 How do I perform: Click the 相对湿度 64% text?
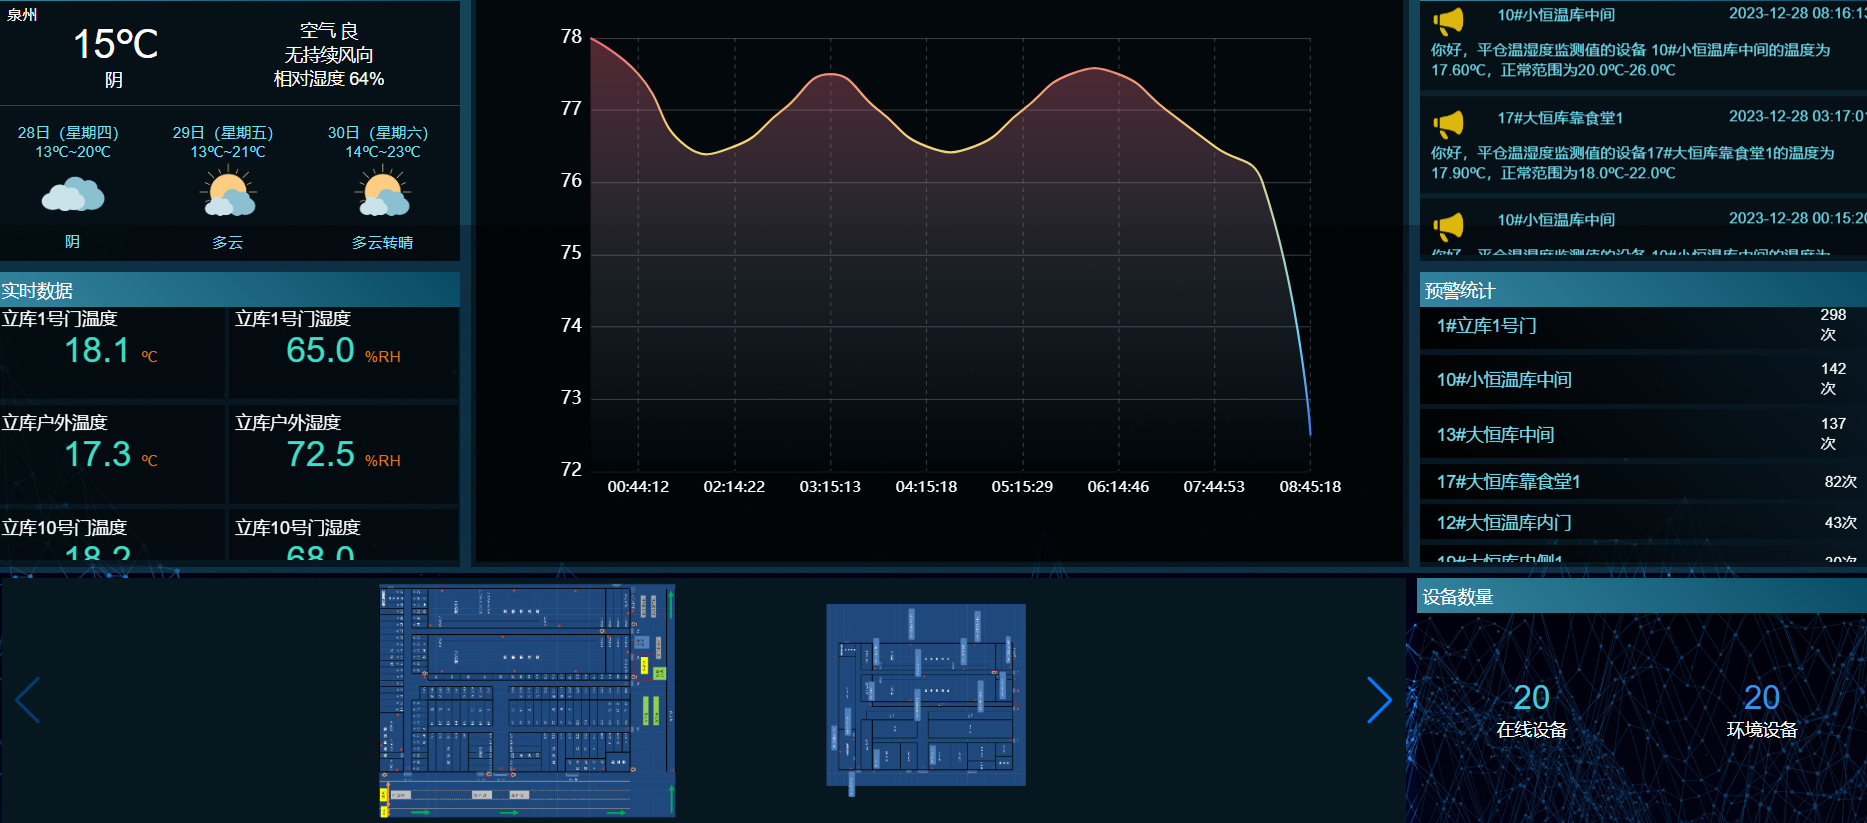coord(329,79)
